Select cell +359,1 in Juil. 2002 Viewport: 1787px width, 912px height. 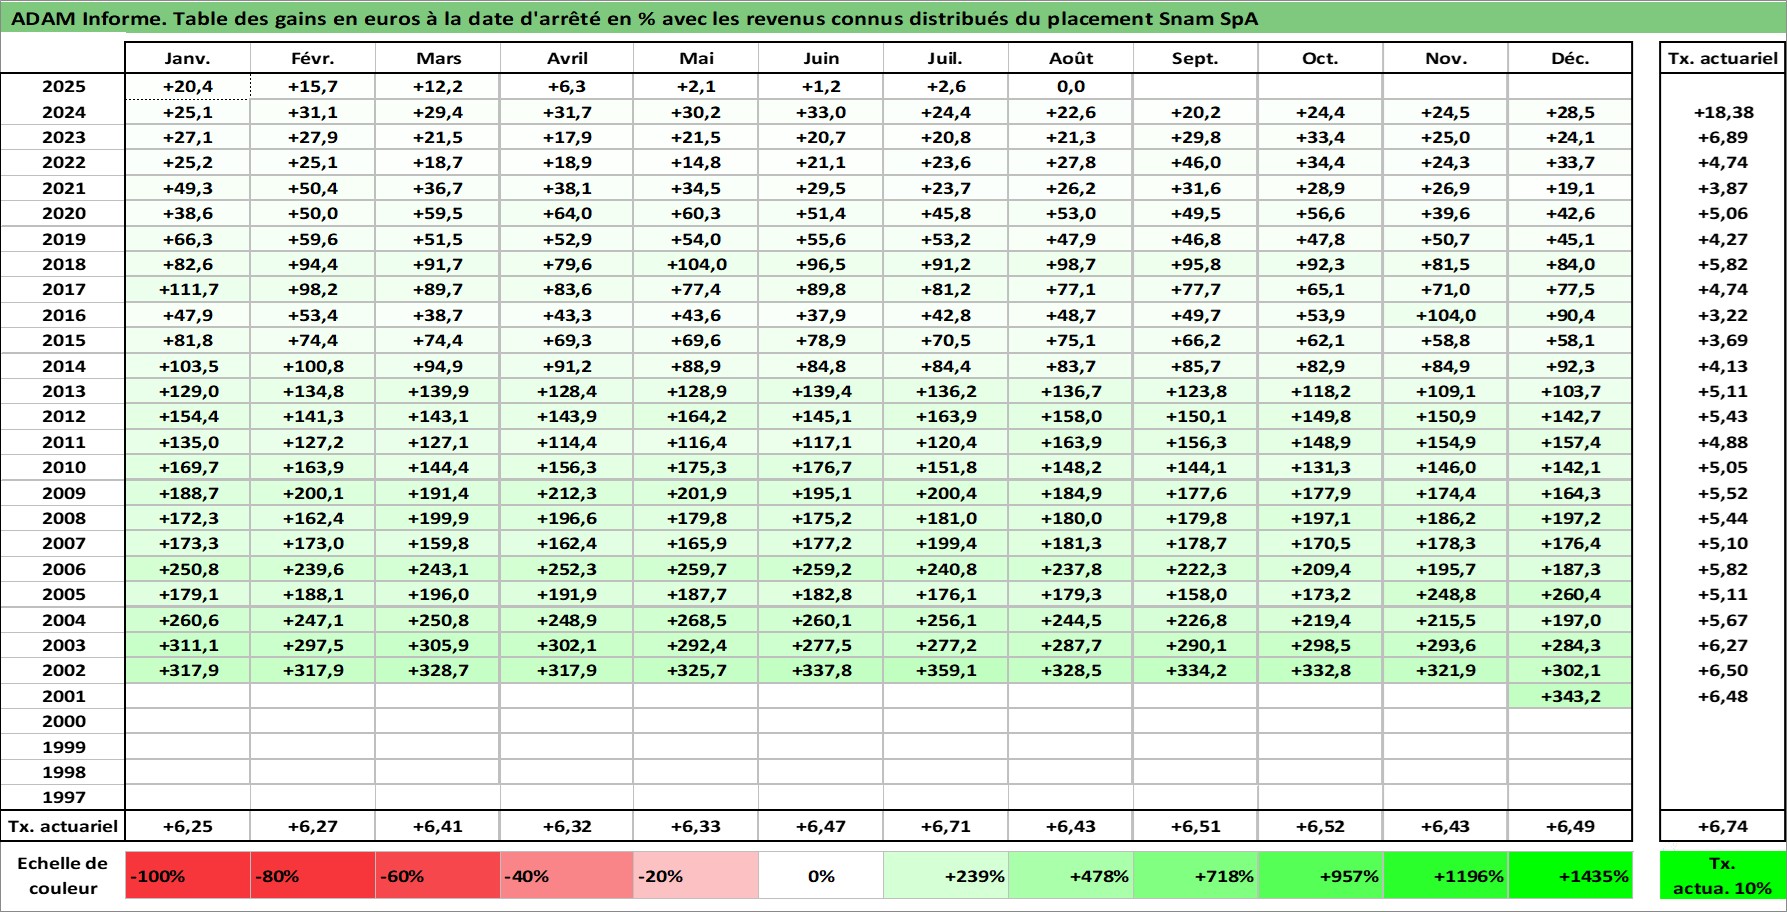coord(945,670)
